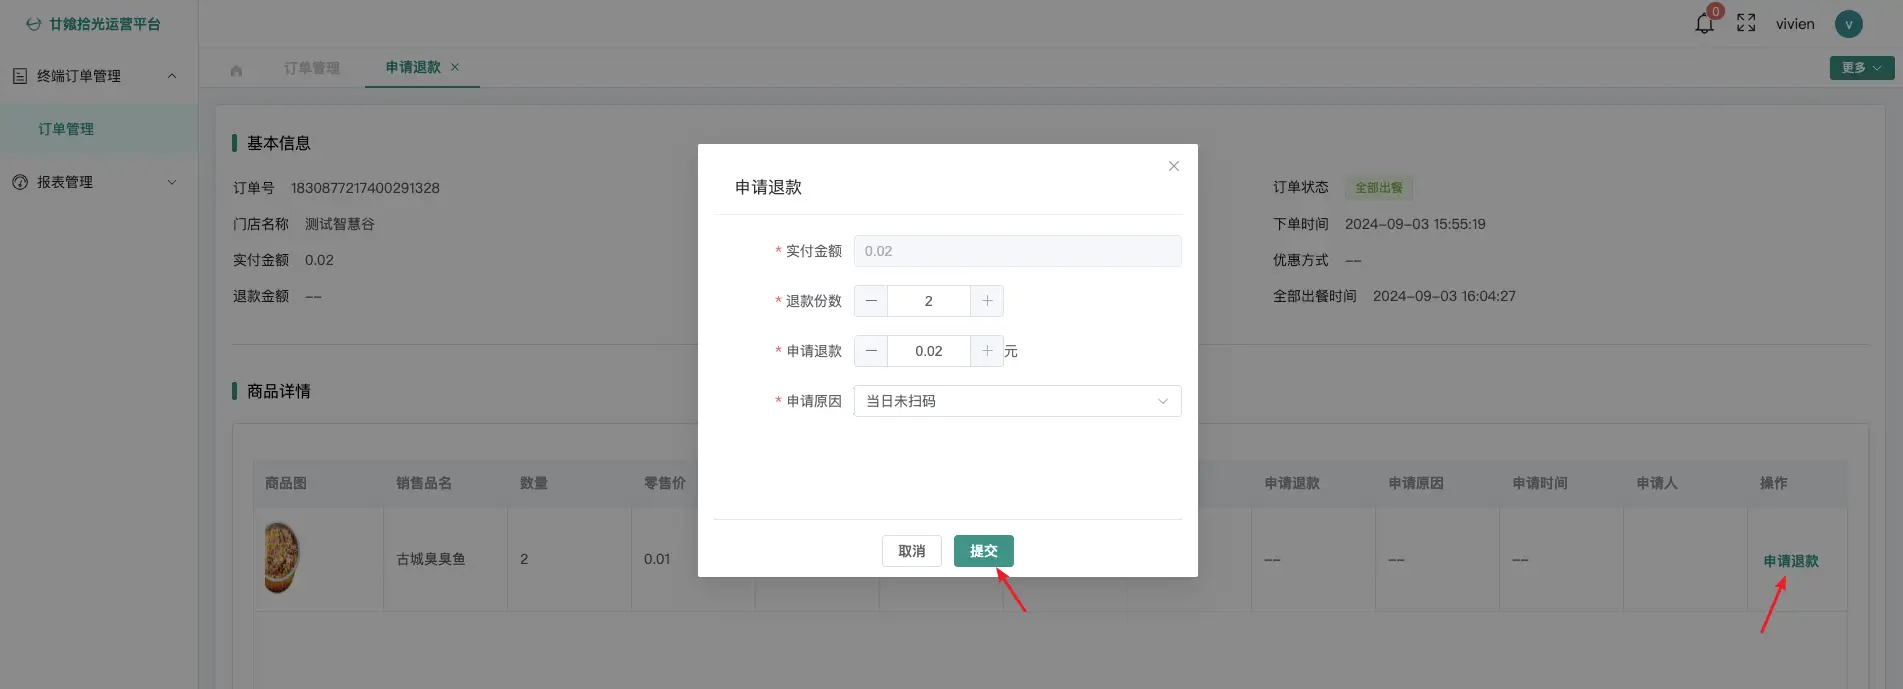Click 全部出餐时间 value 2024-09-03 16:04:27

(x=1444, y=296)
